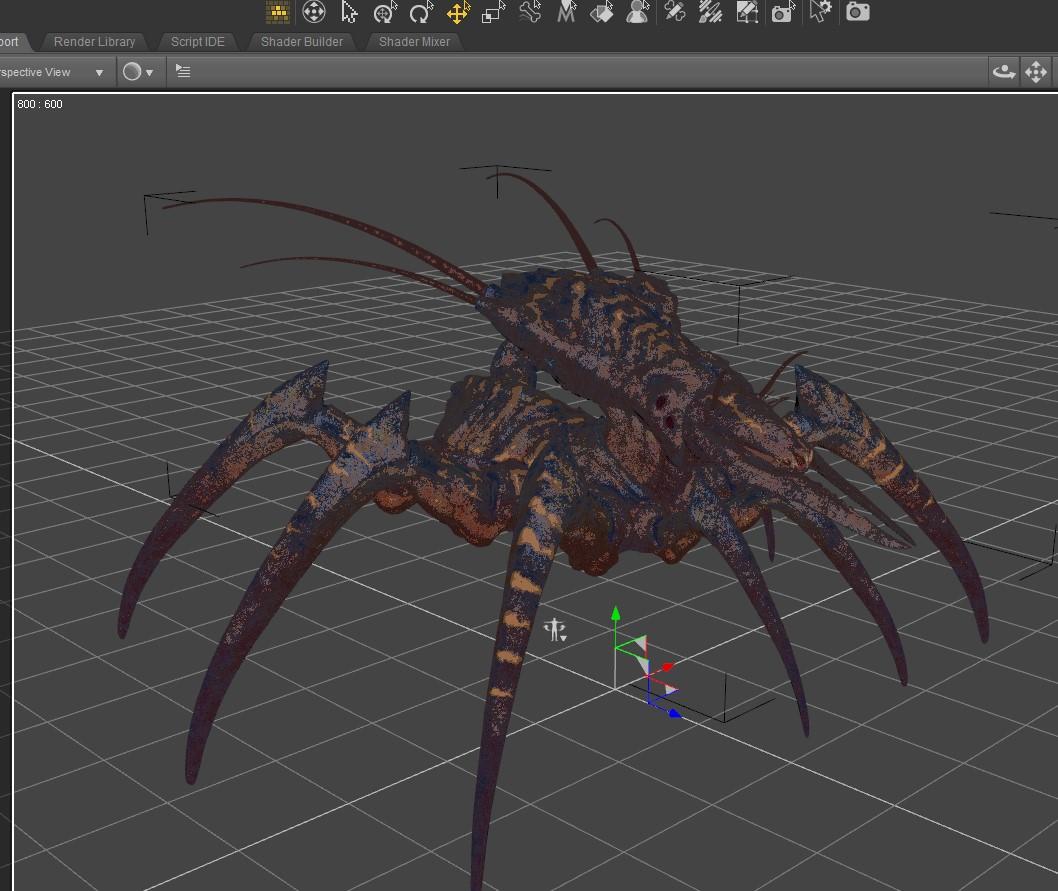Switch to the Script IDE tab
This screenshot has height=891, width=1058.
coord(198,42)
